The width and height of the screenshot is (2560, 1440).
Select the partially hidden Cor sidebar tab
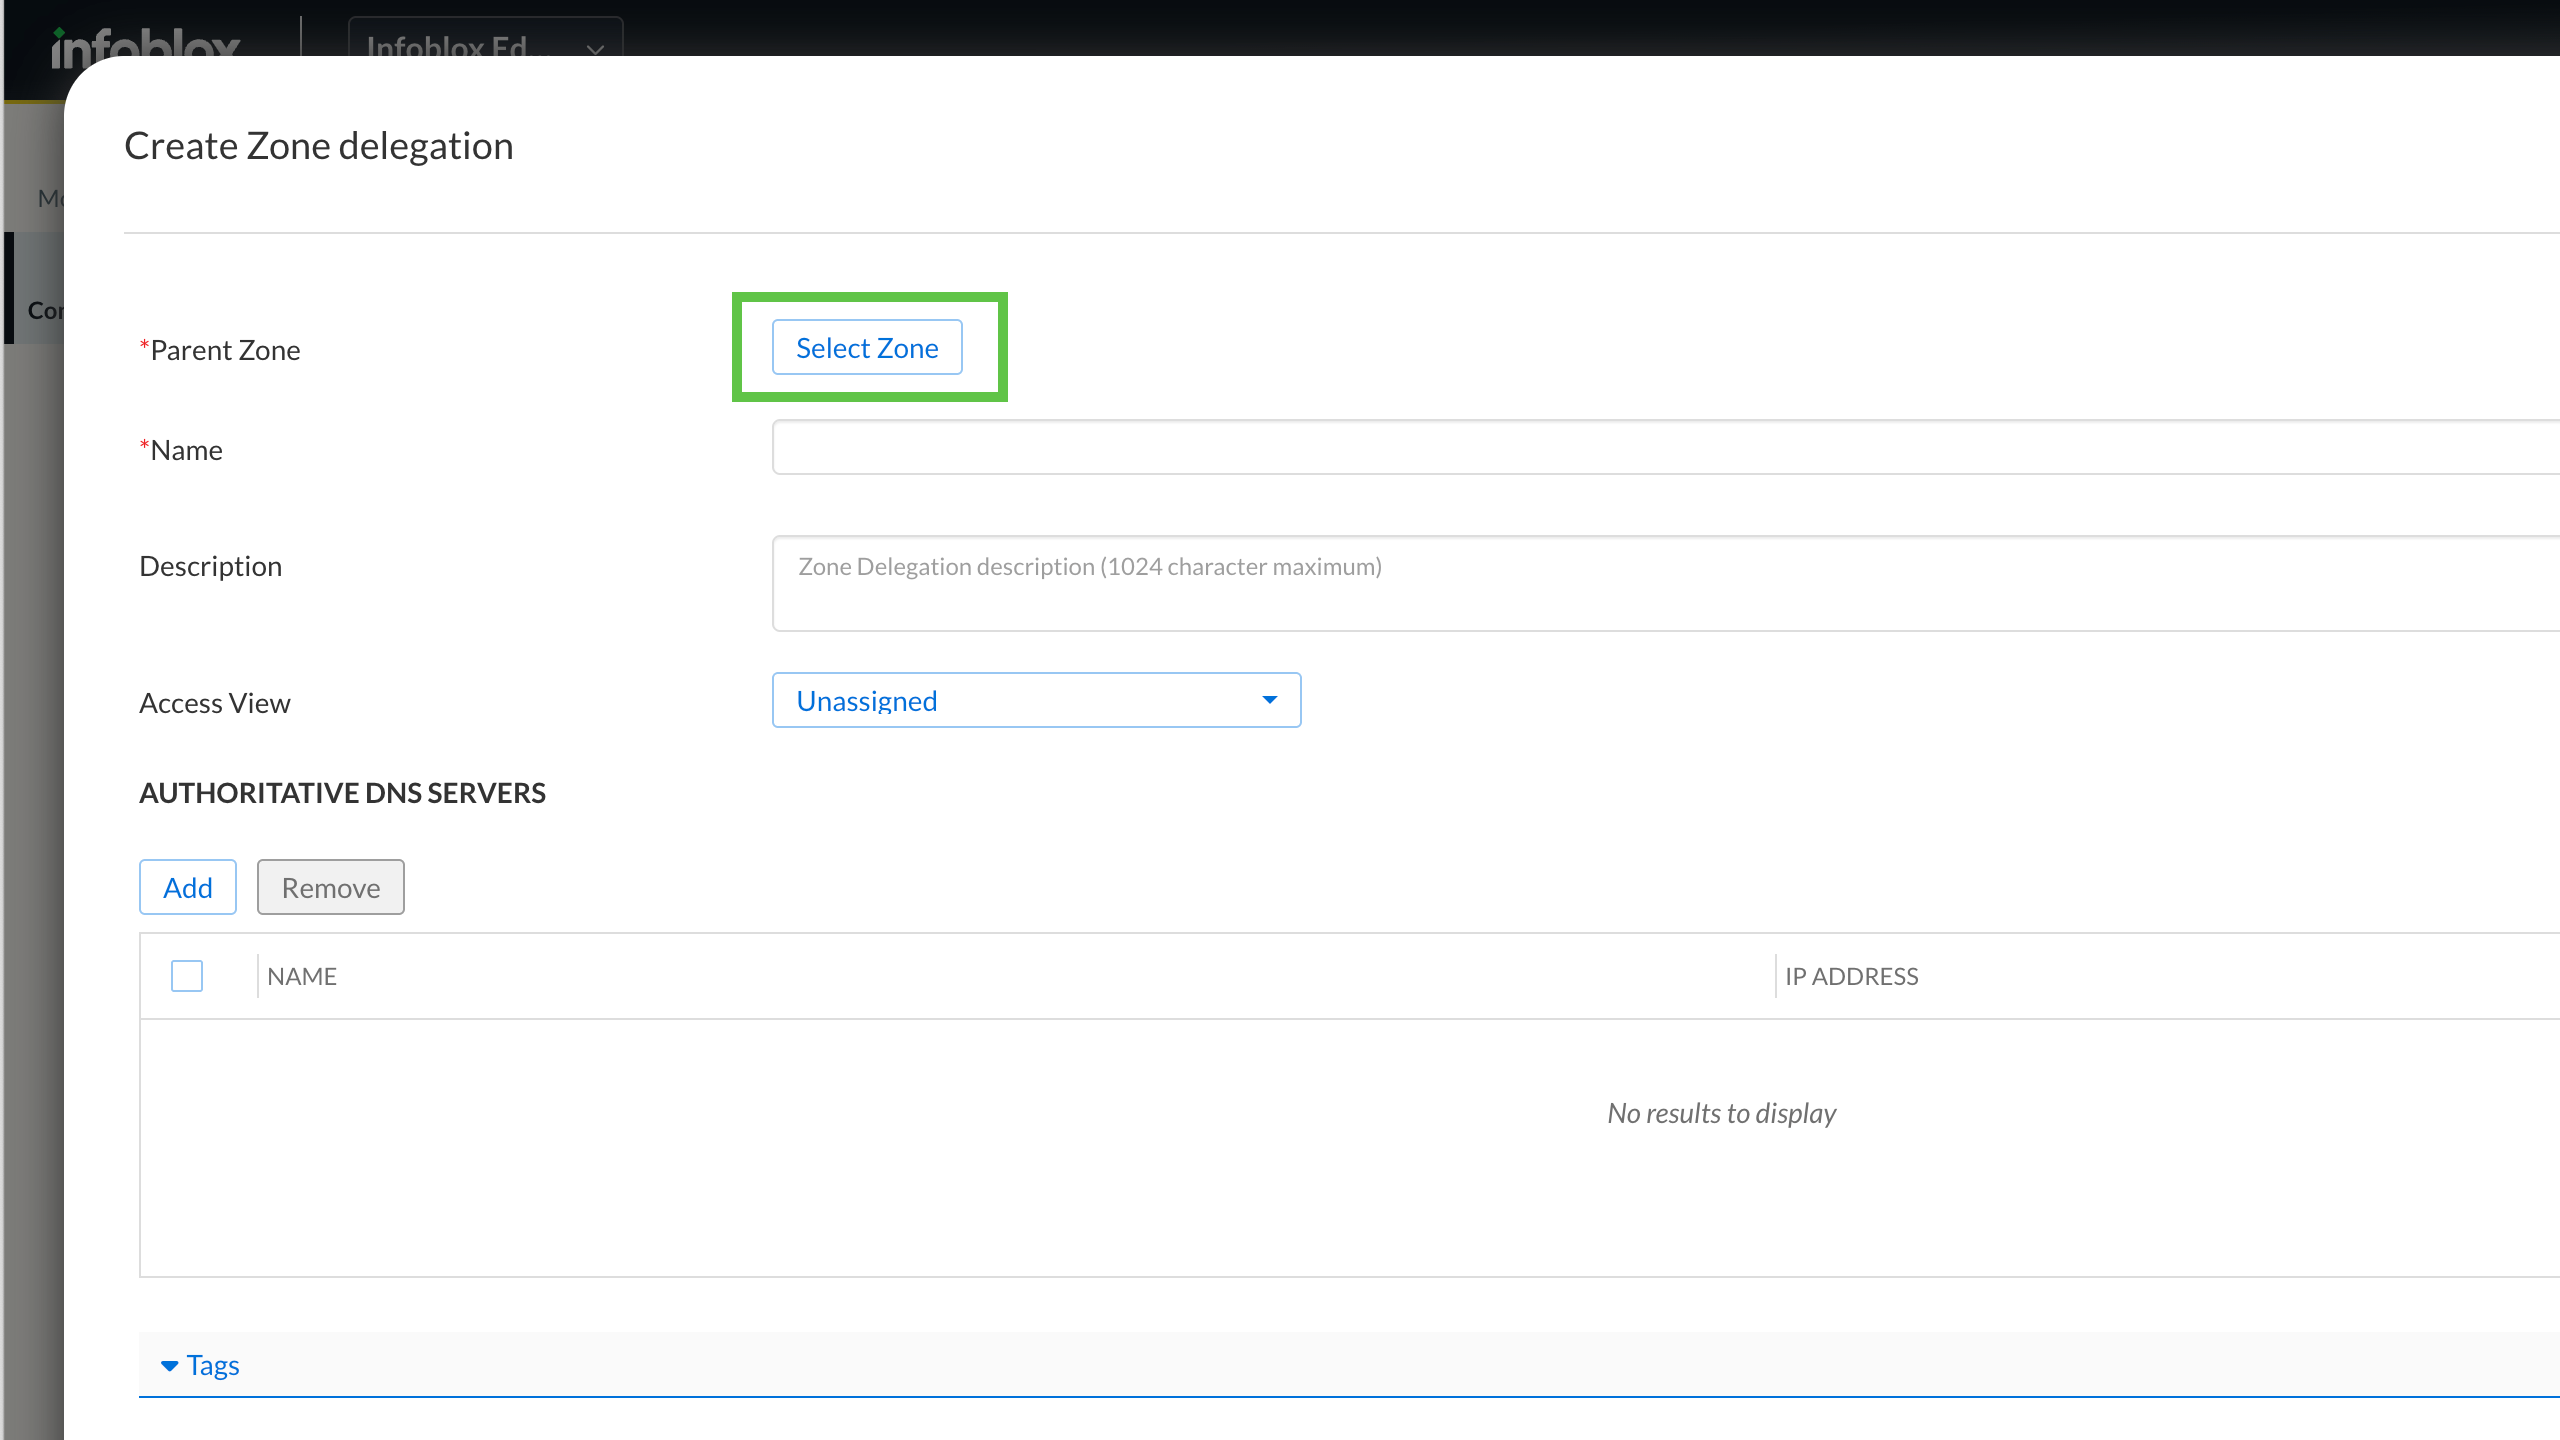(44, 310)
